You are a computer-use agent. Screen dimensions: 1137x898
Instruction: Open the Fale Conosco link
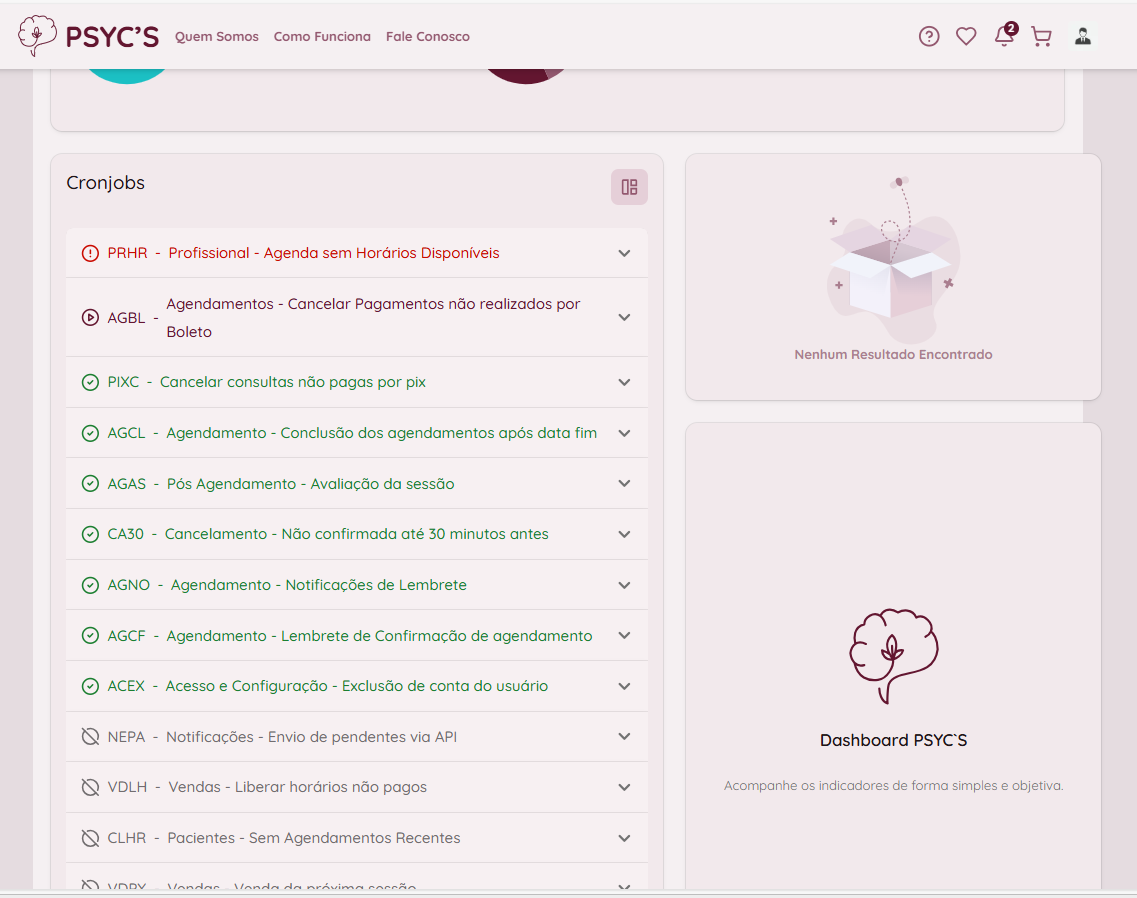coord(427,37)
